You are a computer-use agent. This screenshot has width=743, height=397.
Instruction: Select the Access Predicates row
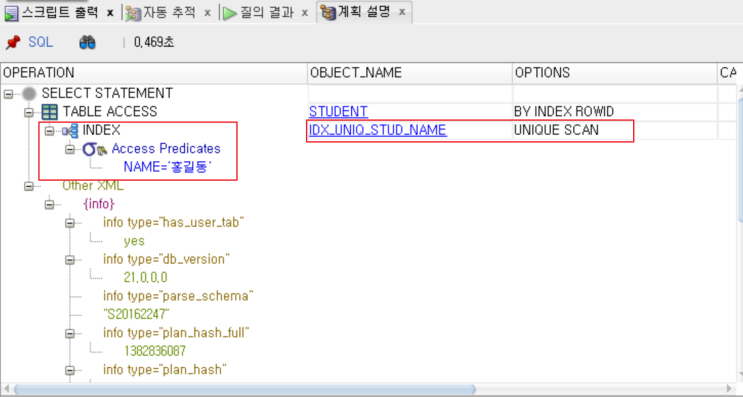click(166, 148)
